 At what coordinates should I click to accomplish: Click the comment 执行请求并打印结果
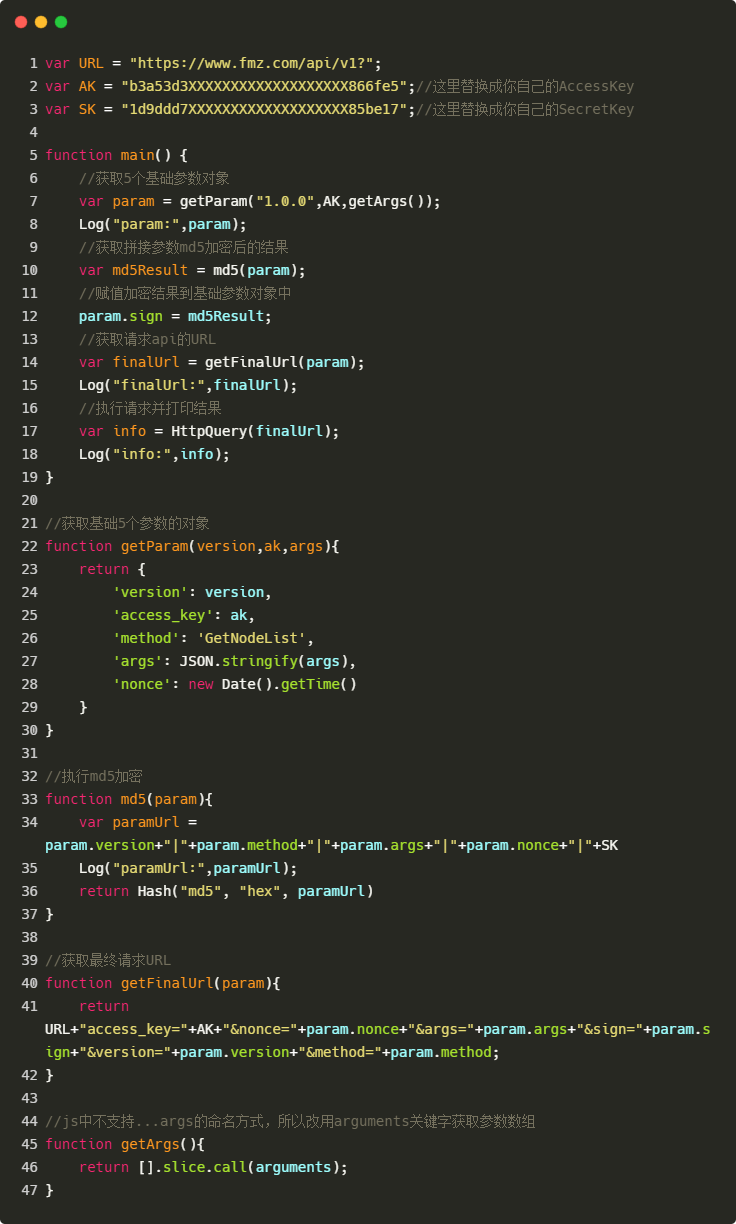tap(150, 408)
